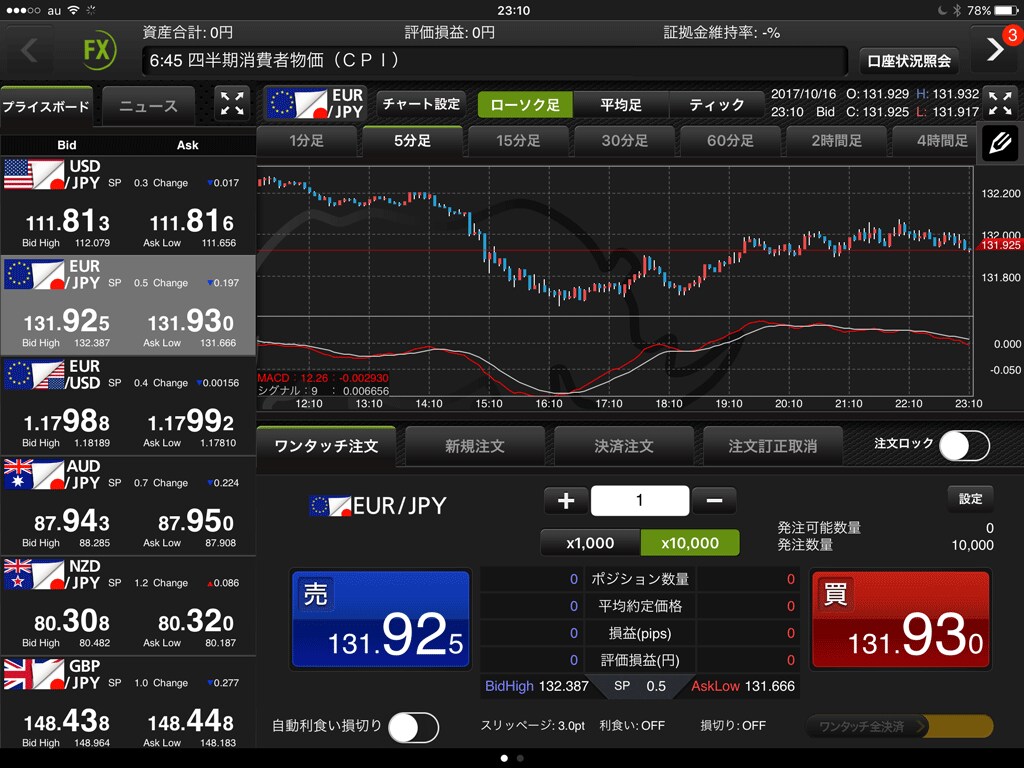Select the 2時間足 timeframe tab
This screenshot has height=768, width=1024.
837,141
